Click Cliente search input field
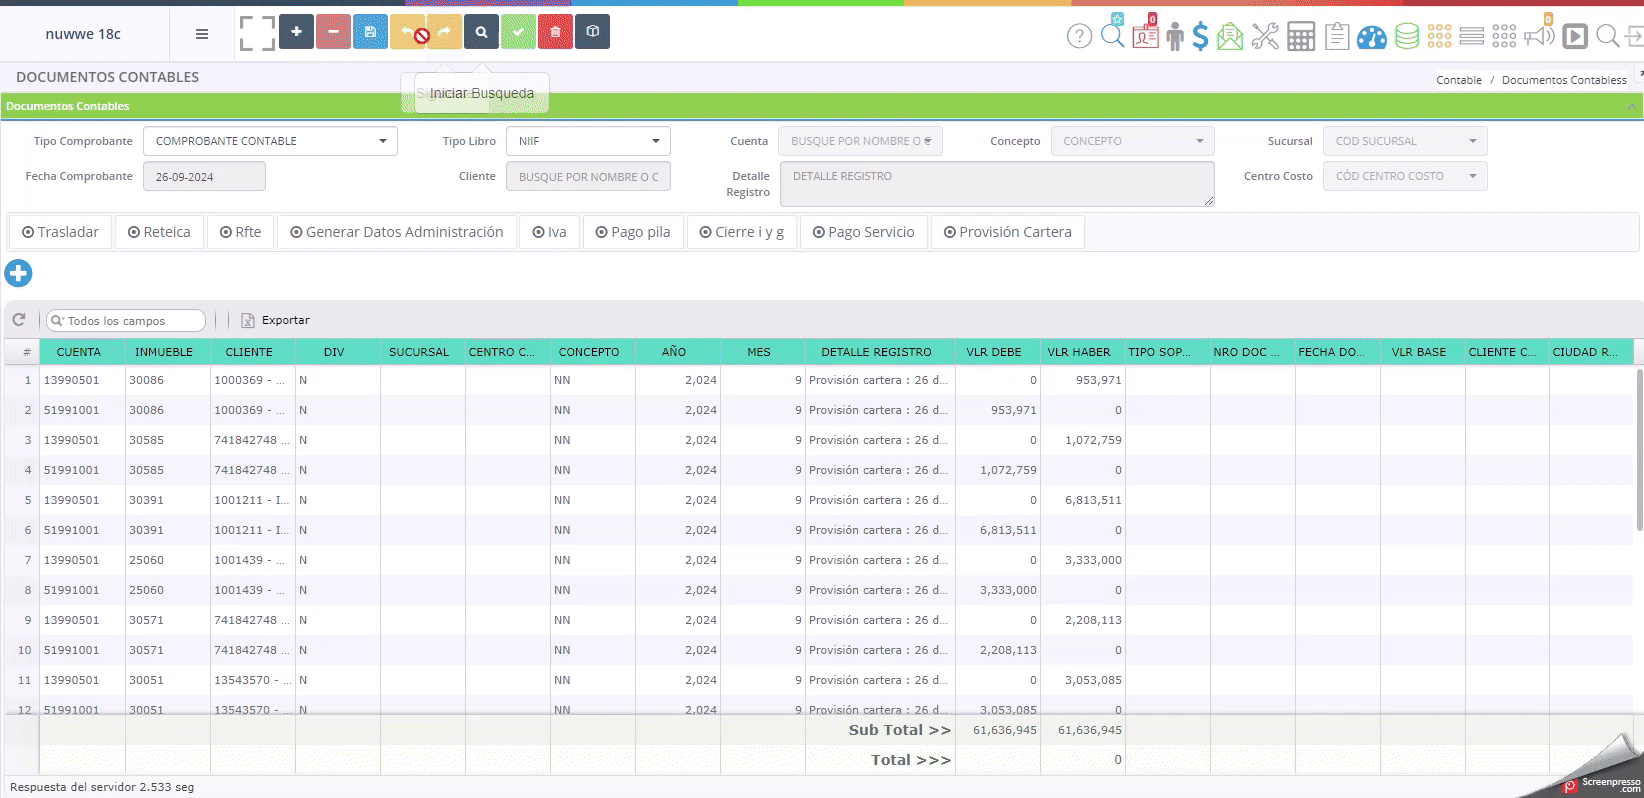The width and height of the screenshot is (1644, 798). (588, 176)
